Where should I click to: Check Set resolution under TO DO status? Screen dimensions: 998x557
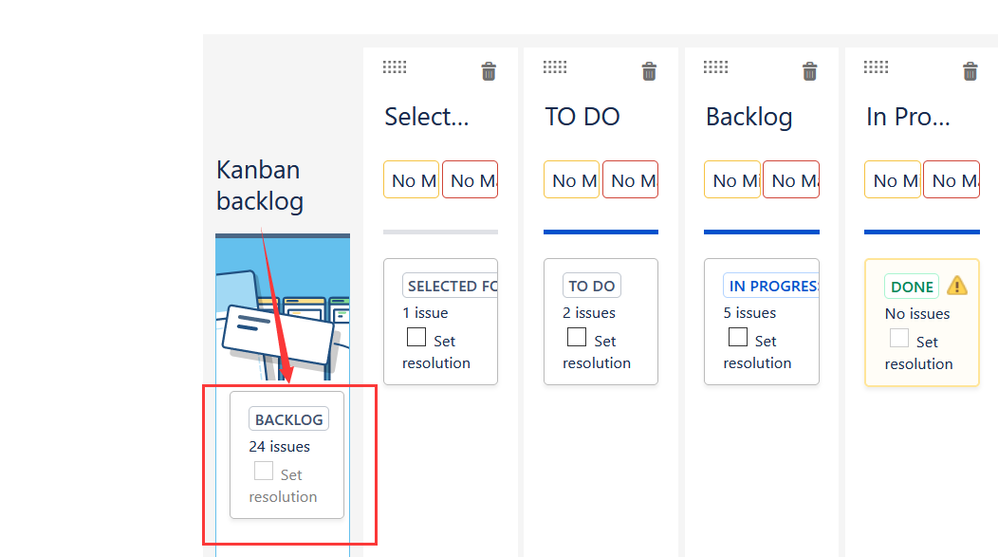(577, 337)
